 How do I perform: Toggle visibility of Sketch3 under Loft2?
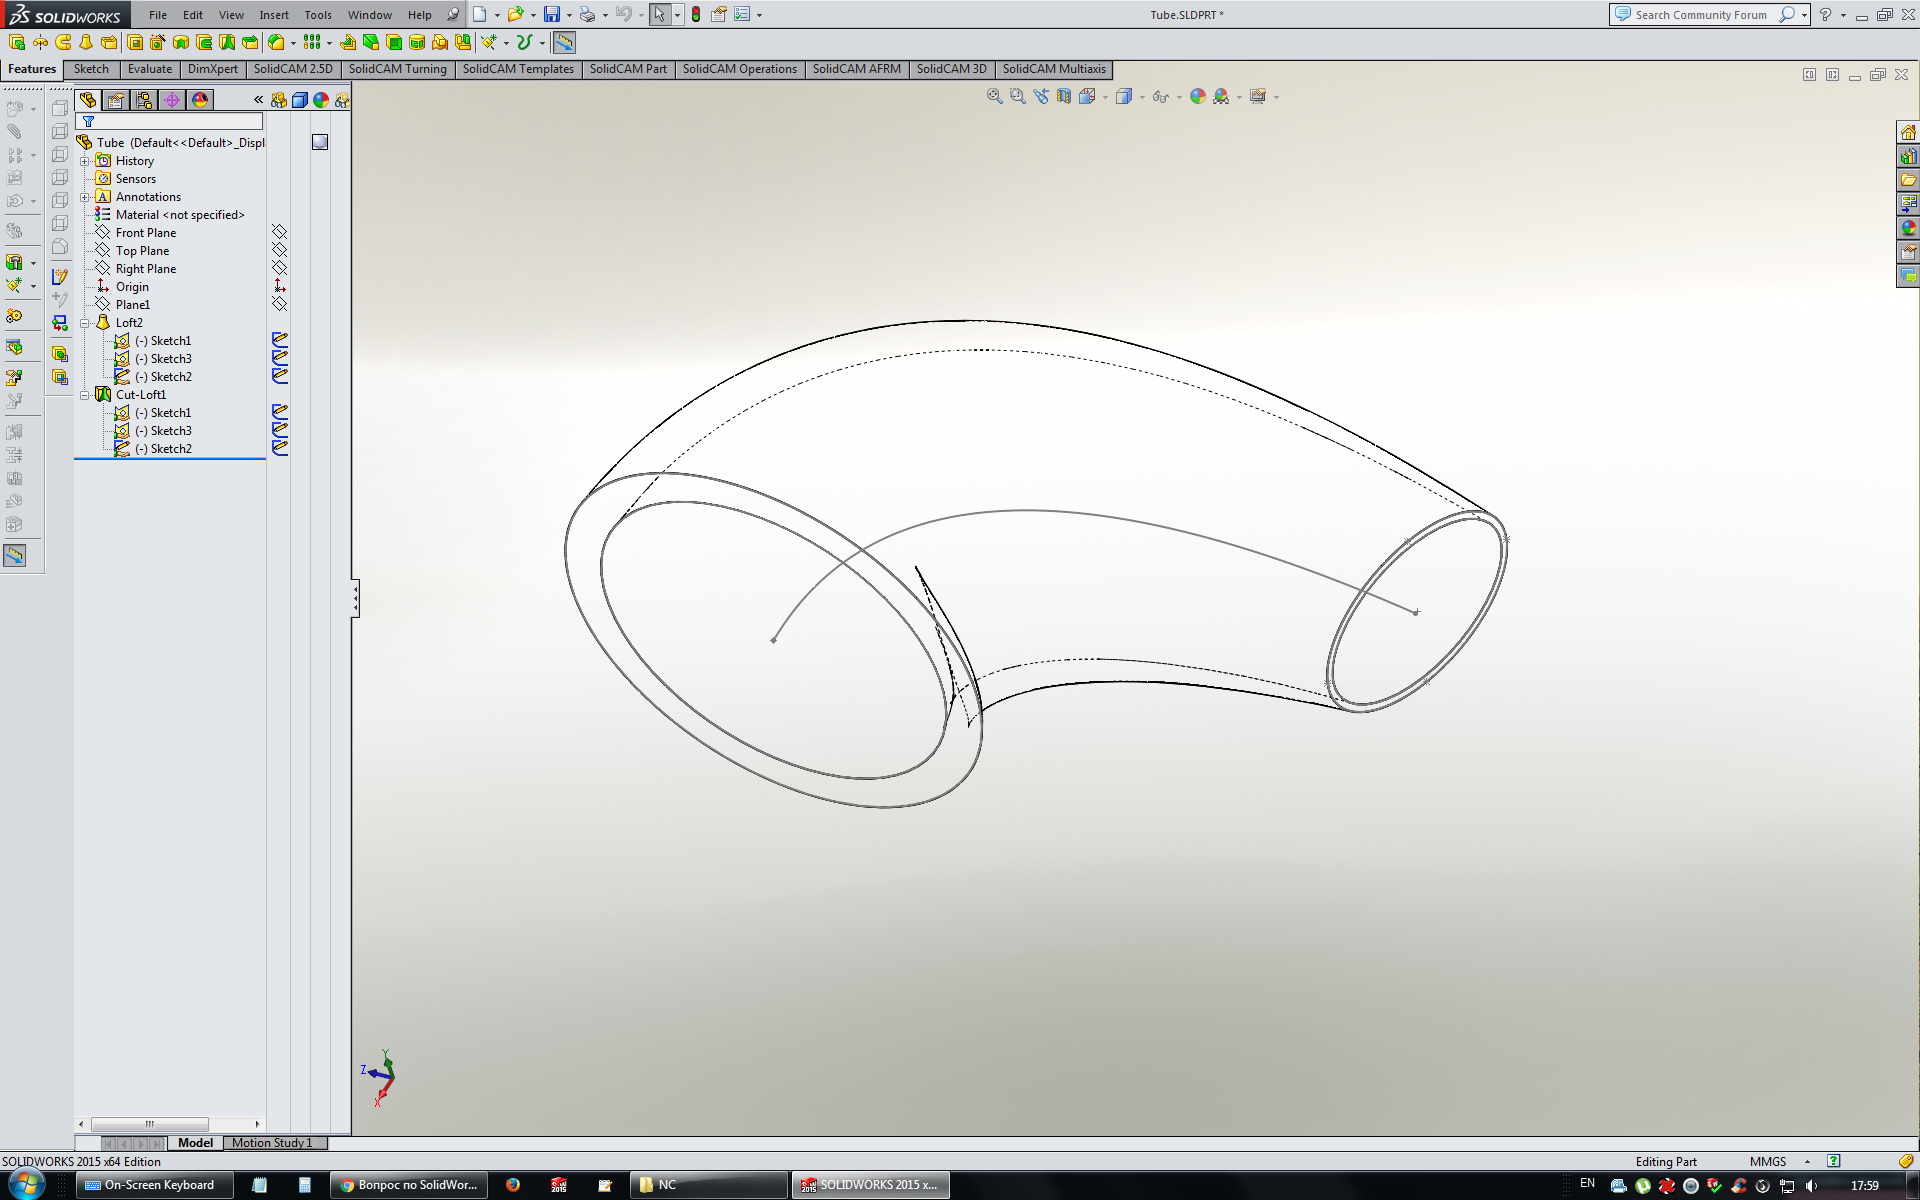pyautogui.click(x=278, y=358)
